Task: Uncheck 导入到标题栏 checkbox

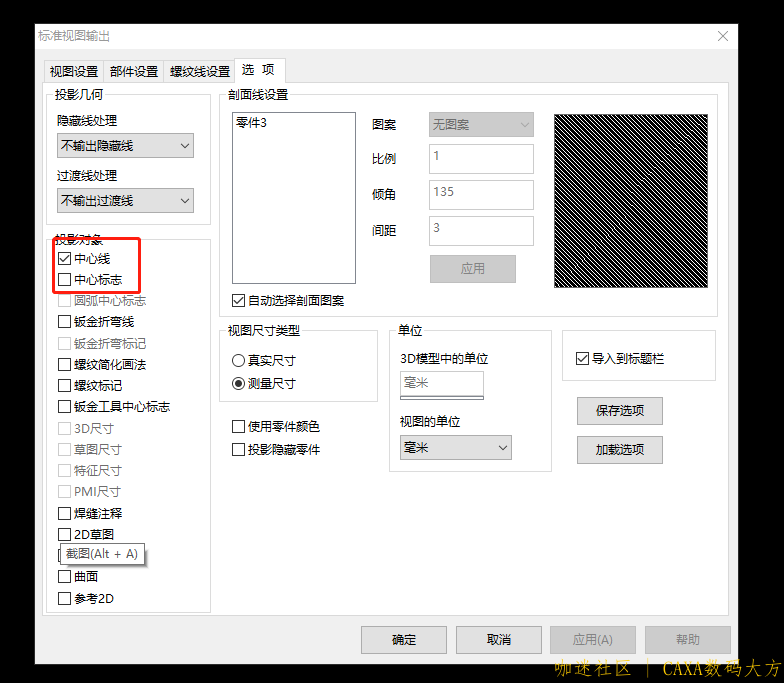Action: tap(582, 358)
